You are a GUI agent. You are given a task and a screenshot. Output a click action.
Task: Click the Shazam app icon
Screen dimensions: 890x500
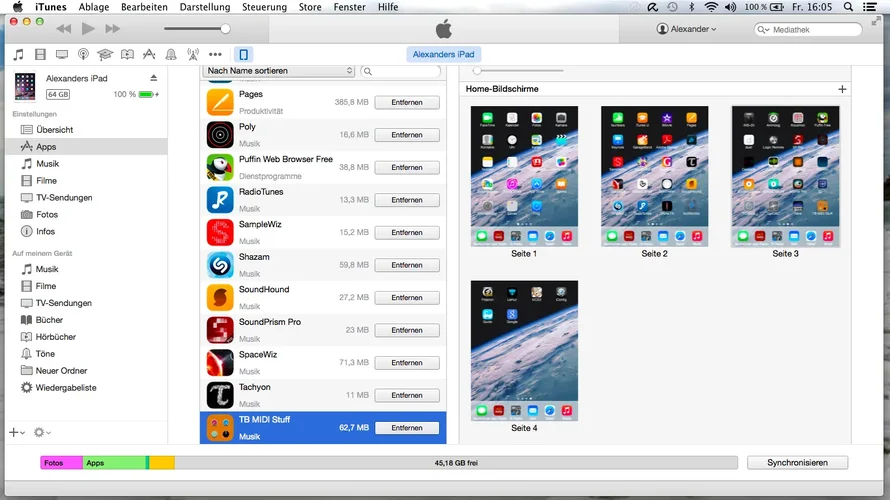click(x=220, y=265)
